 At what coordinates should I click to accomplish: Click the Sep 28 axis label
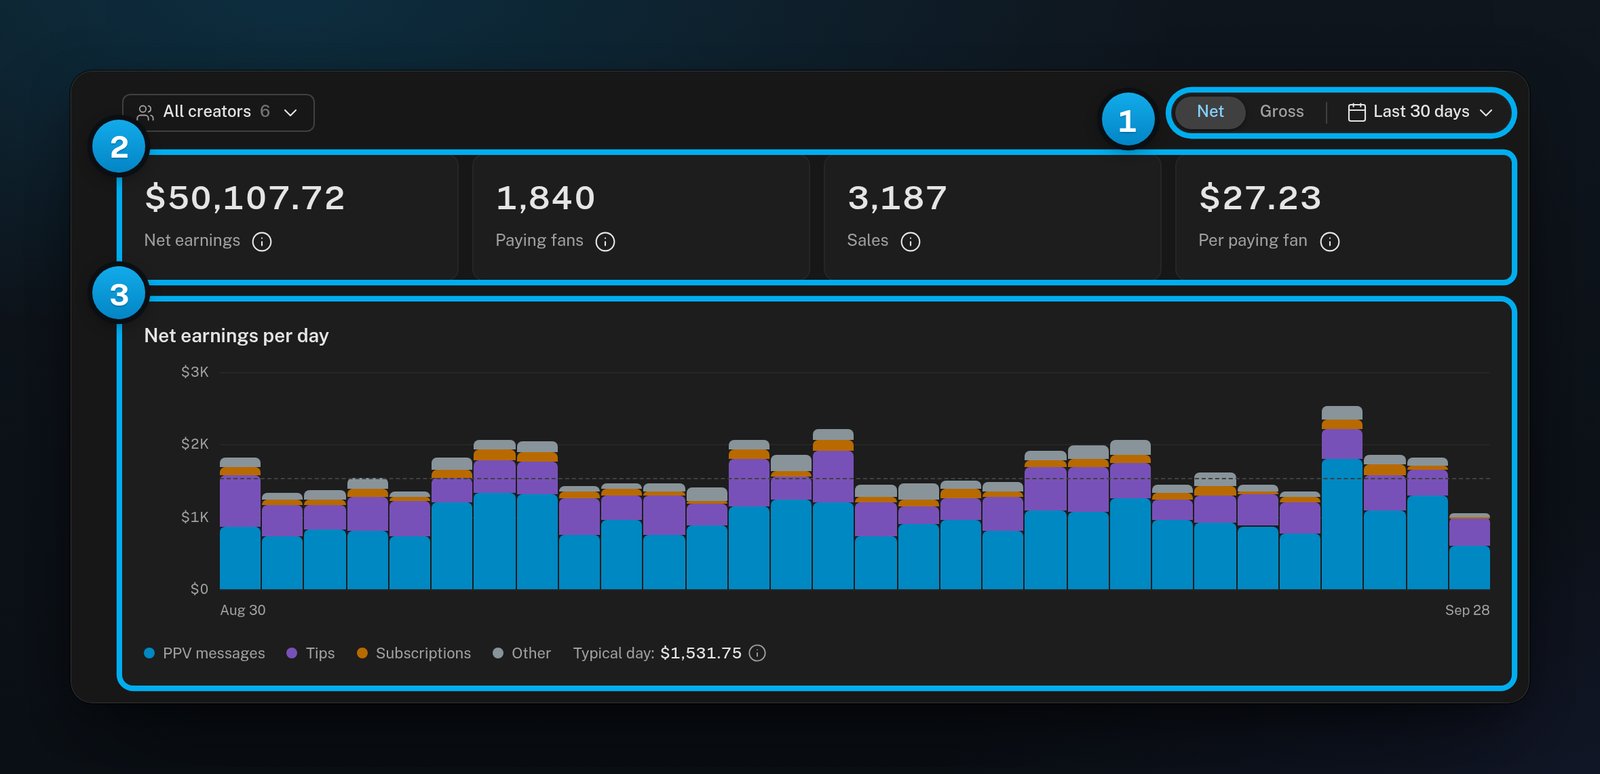[1467, 610]
